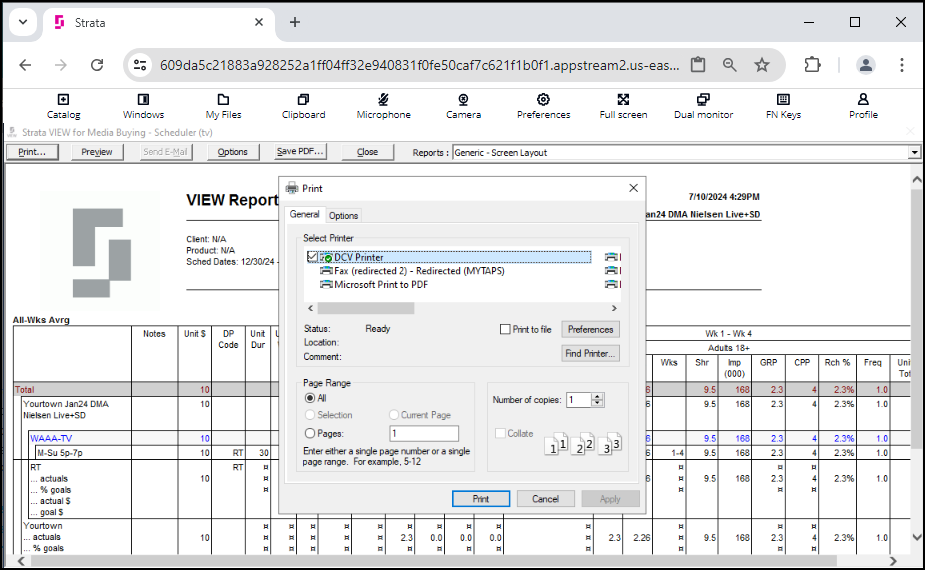
Task: Close the report with Close button
Action: 368,152
